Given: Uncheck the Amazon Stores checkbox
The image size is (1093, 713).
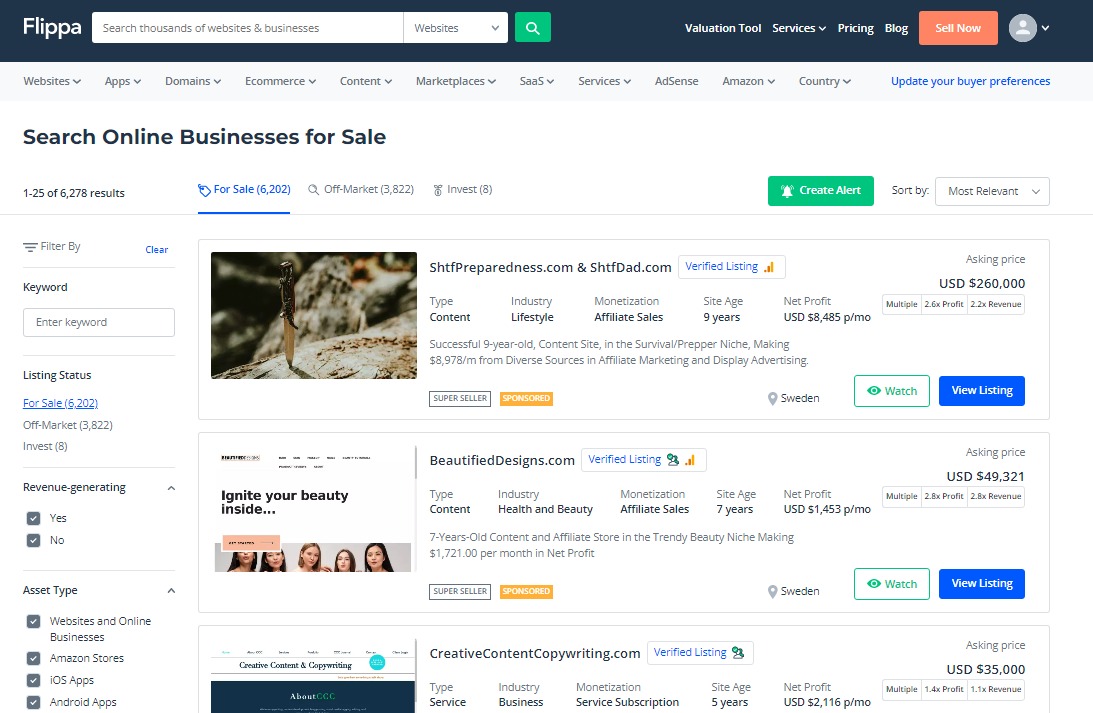Looking at the screenshot, I should point(33,658).
